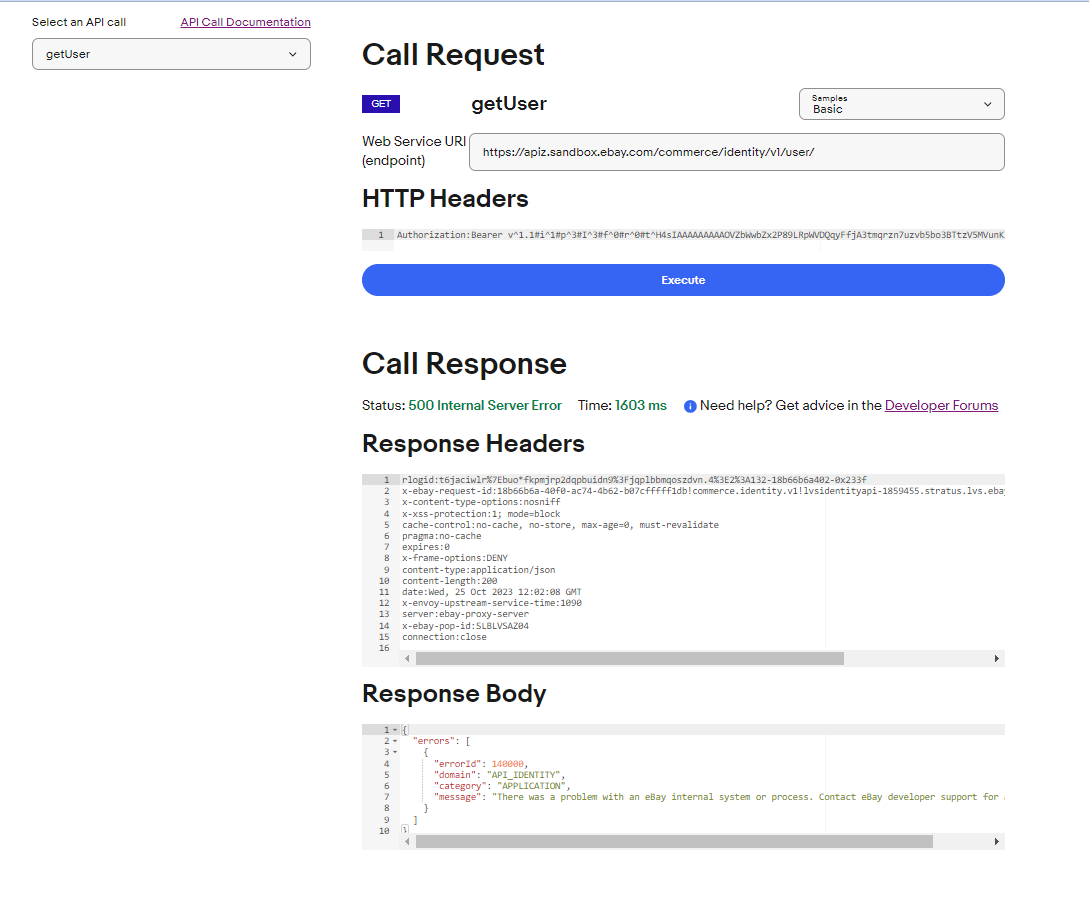Click the date:Wed, 25 Oct 2023 line
Screen dimensions: 1089x923
click(x=492, y=592)
